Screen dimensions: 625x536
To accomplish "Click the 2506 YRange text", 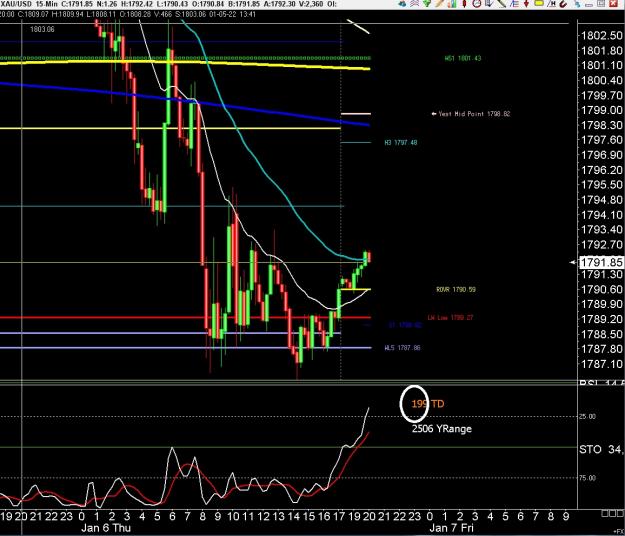I will pyautogui.click(x=442, y=429).
